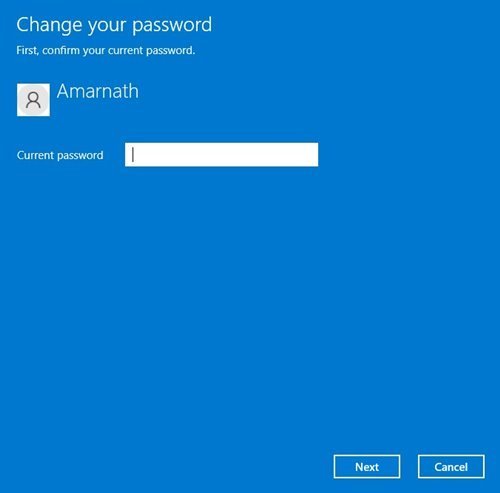The height and width of the screenshot is (493, 500).
Task: Dismiss the dialog with Cancel
Action: point(451,467)
